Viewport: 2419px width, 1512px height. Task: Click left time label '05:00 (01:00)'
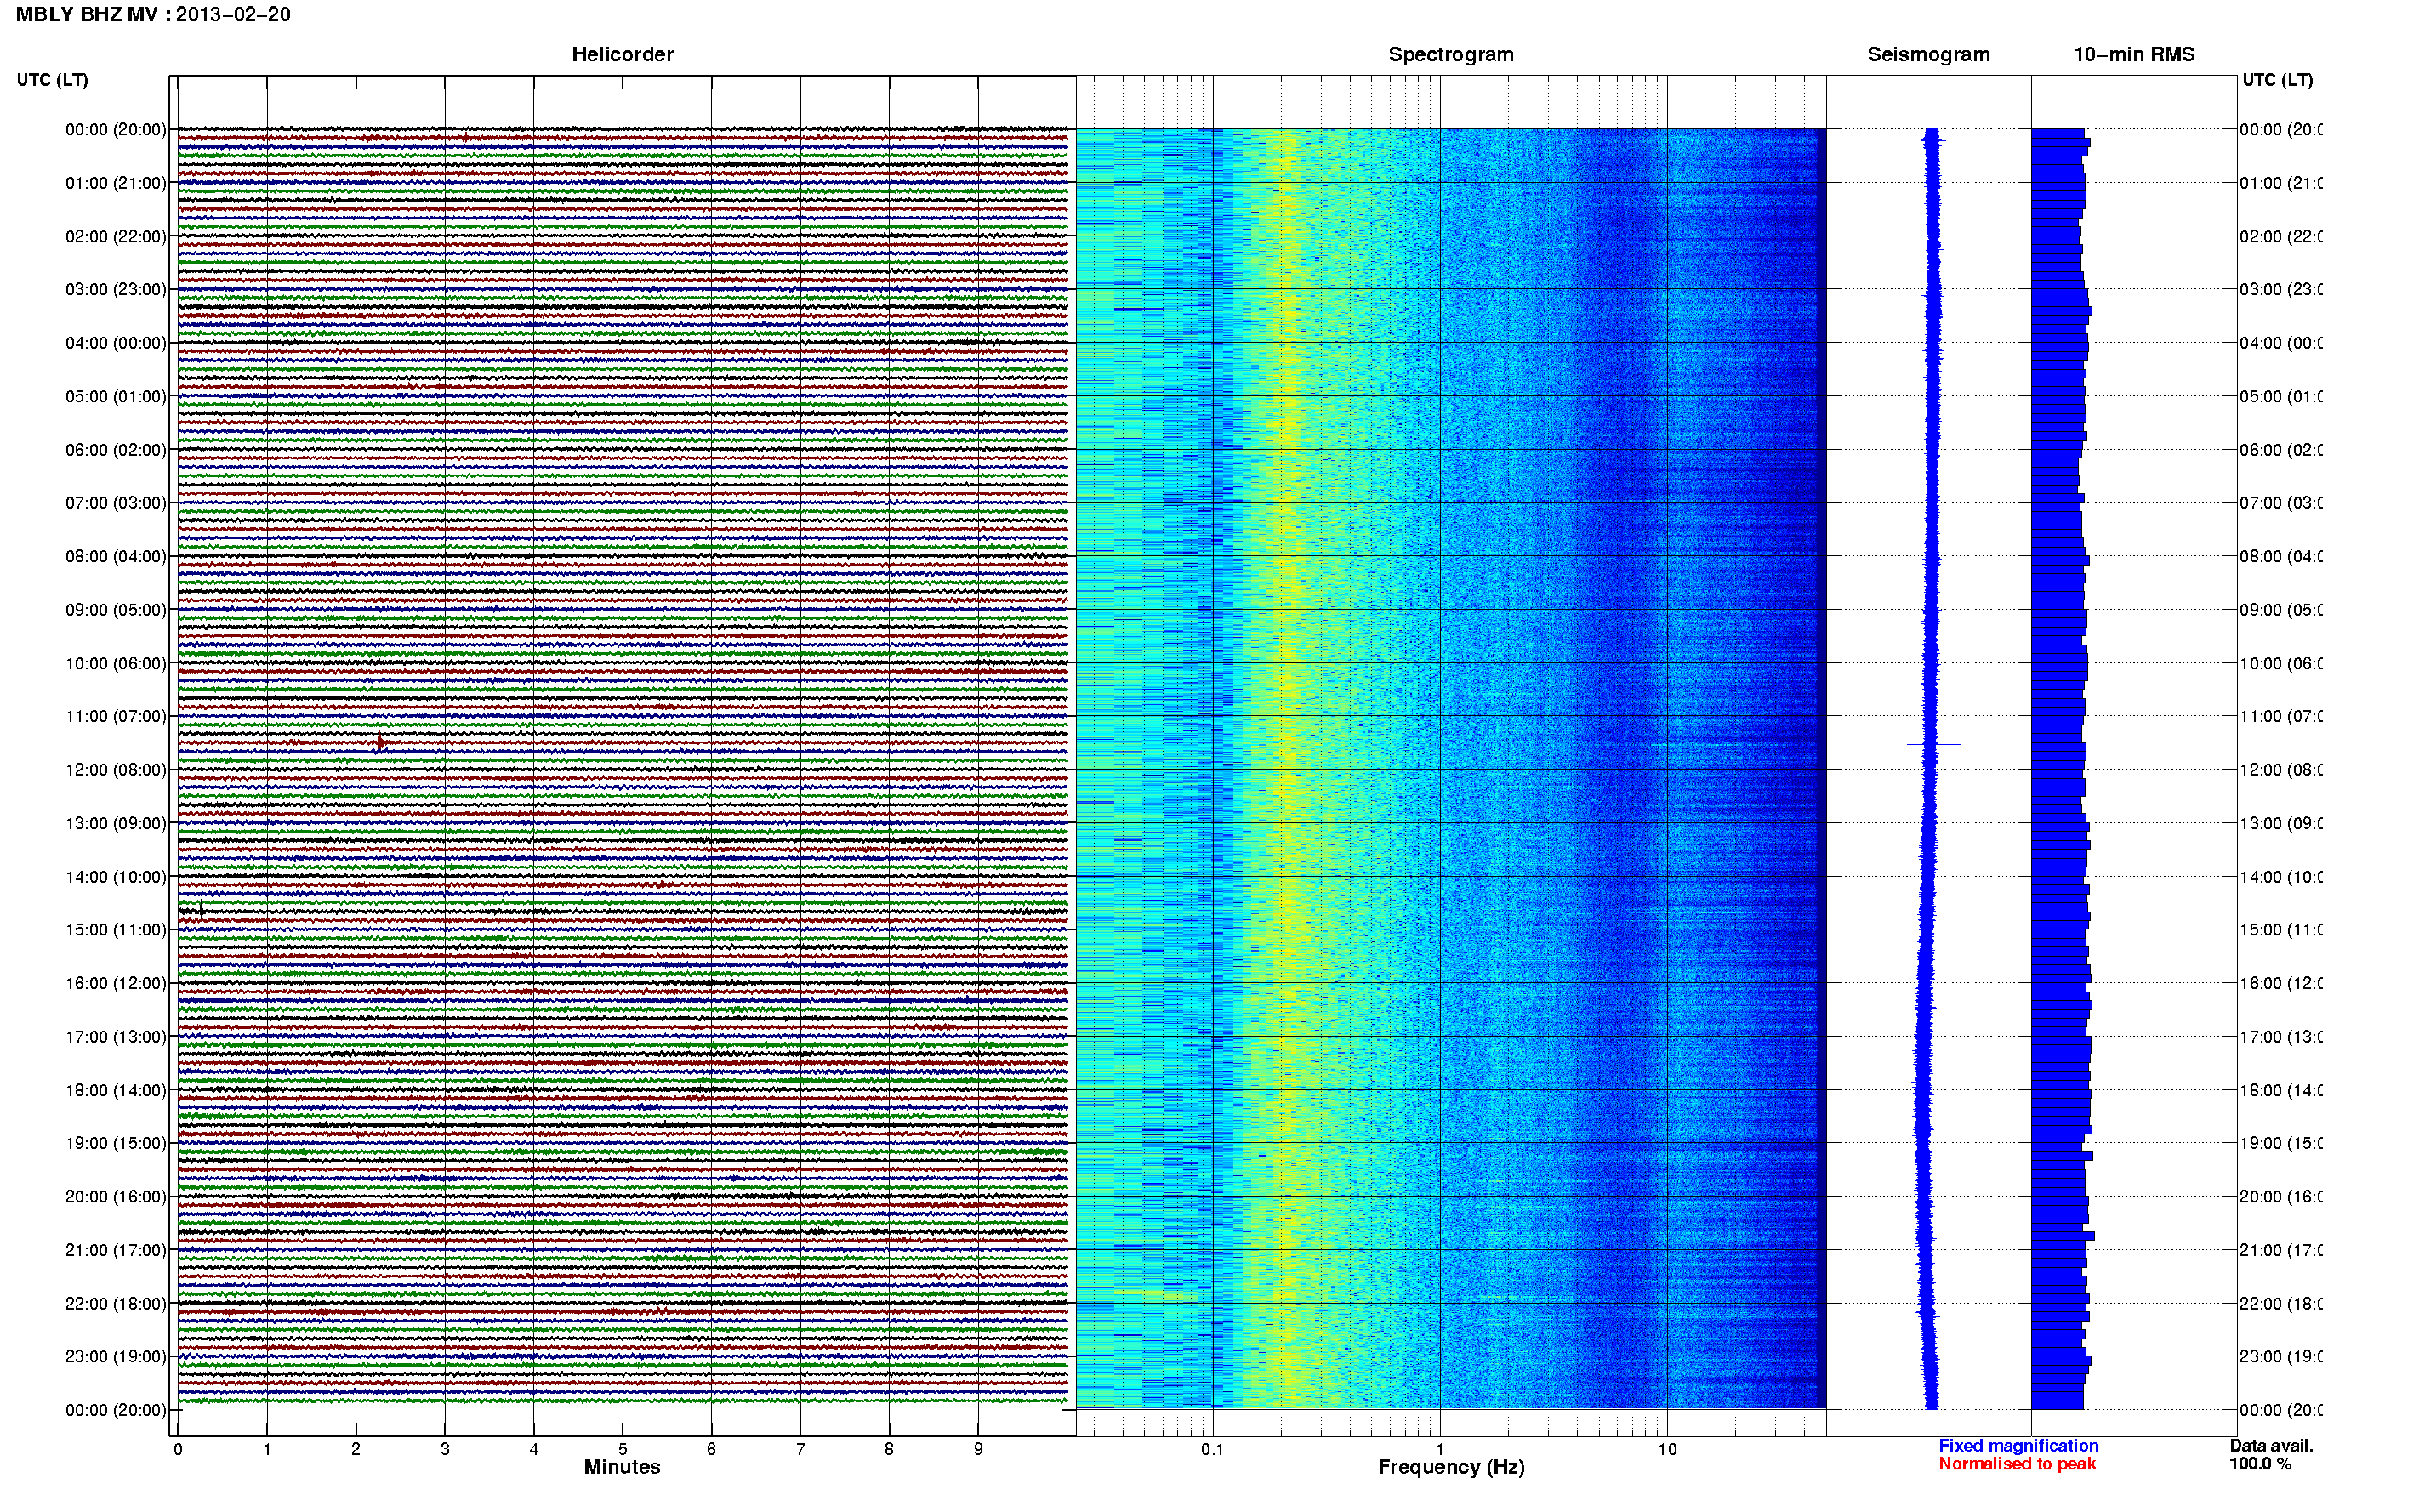(116, 396)
